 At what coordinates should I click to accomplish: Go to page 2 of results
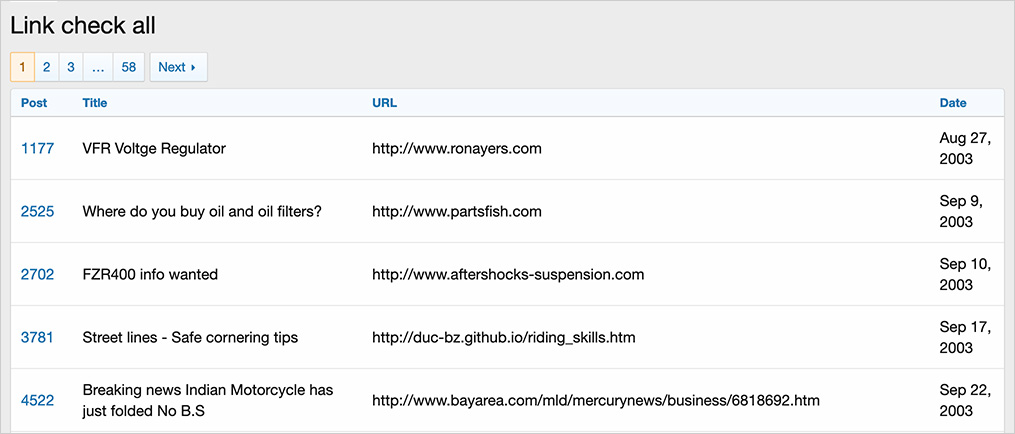pyautogui.click(x=47, y=67)
